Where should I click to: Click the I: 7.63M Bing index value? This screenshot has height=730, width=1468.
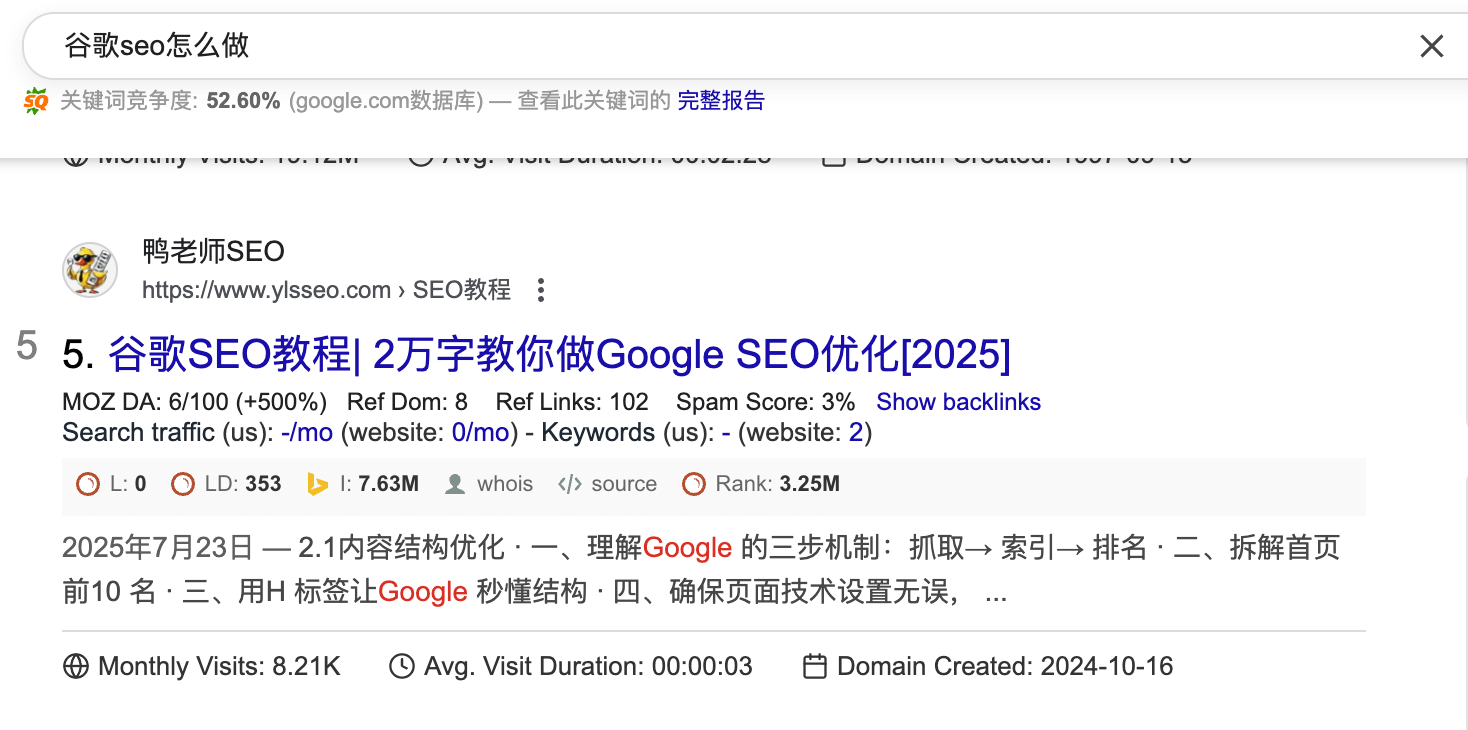point(379,484)
